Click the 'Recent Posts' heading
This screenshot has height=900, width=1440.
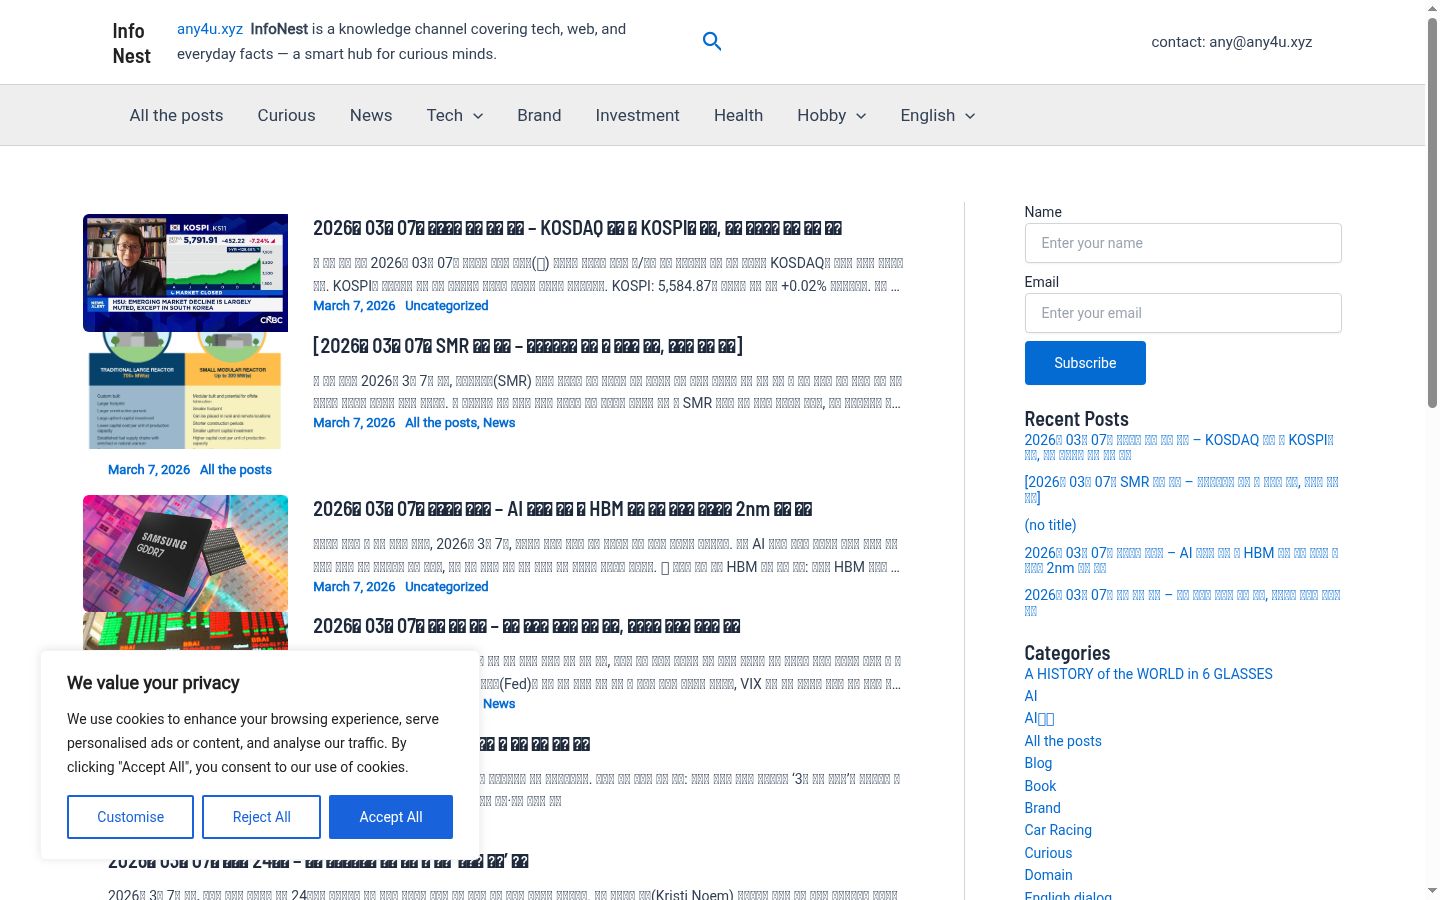[x=1076, y=419]
